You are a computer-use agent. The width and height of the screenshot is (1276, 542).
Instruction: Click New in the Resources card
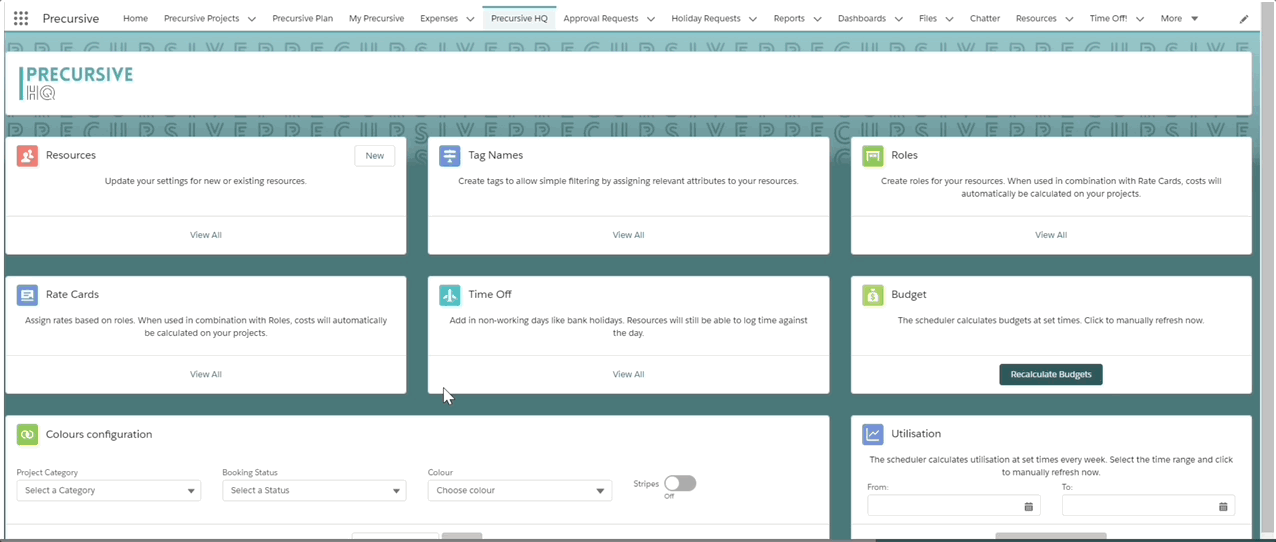375,156
